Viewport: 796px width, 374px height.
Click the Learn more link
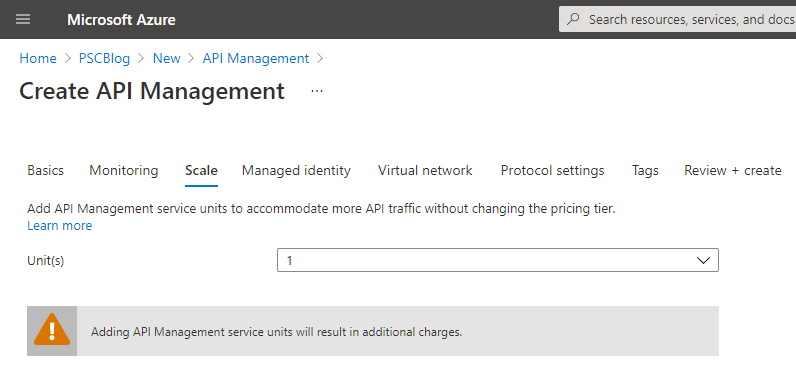tap(59, 226)
